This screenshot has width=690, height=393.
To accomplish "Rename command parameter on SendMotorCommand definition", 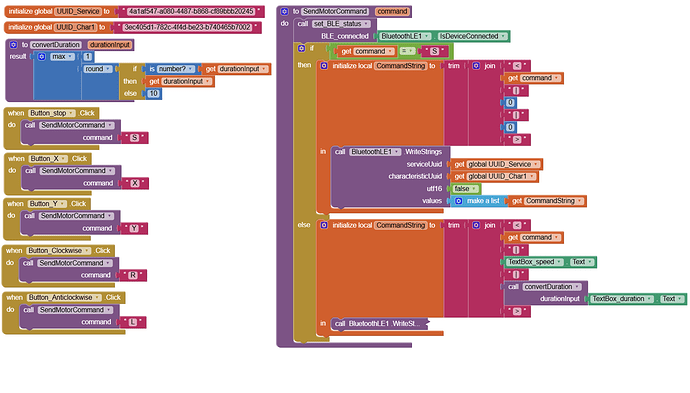I will click(x=392, y=11).
